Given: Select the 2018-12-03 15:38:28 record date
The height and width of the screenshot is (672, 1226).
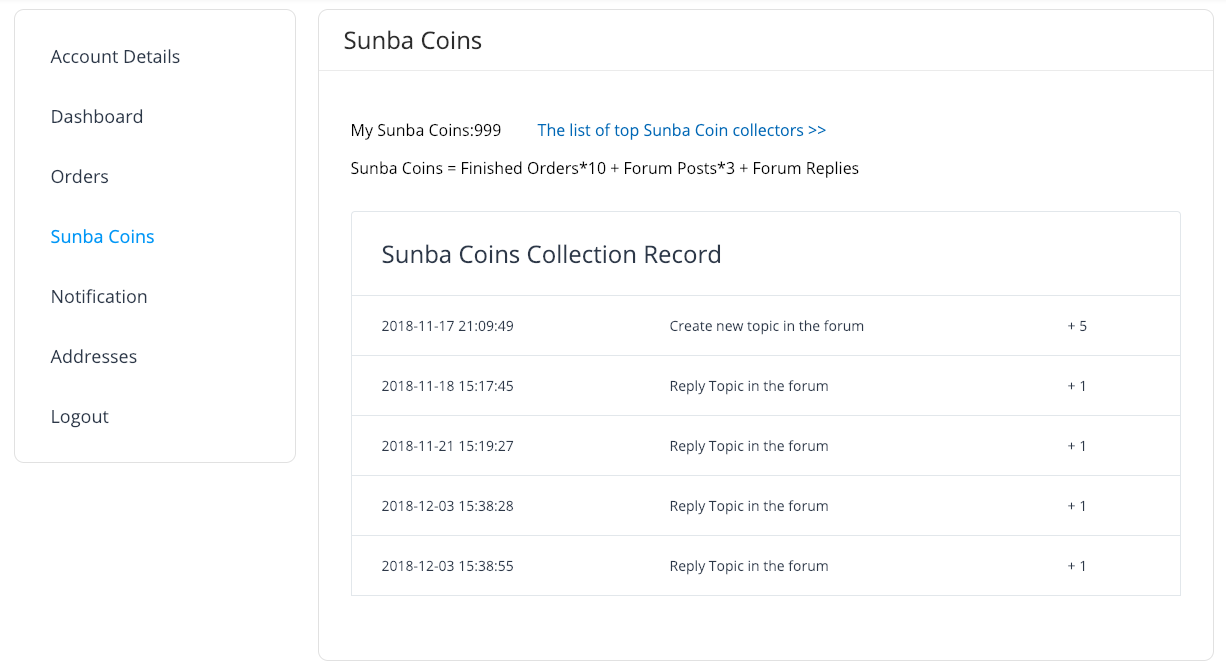Looking at the screenshot, I should pyautogui.click(x=447, y=506).
